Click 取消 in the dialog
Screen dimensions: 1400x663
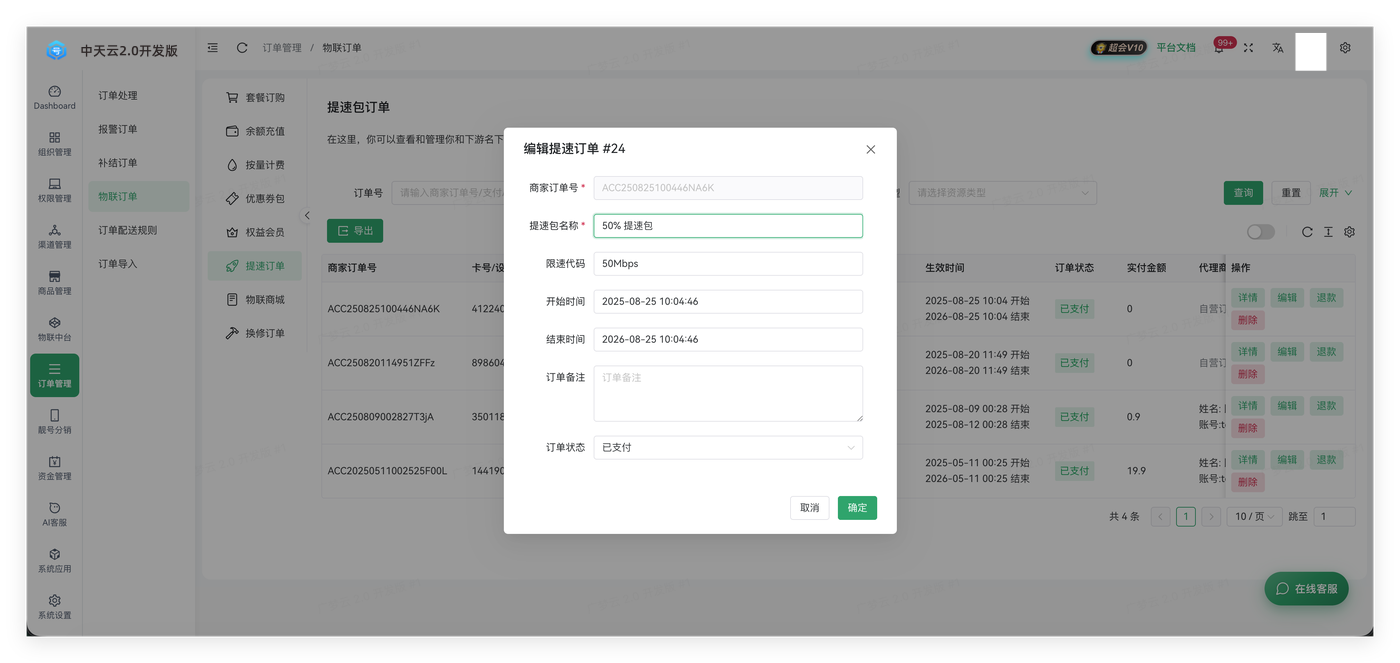[809, 508]
